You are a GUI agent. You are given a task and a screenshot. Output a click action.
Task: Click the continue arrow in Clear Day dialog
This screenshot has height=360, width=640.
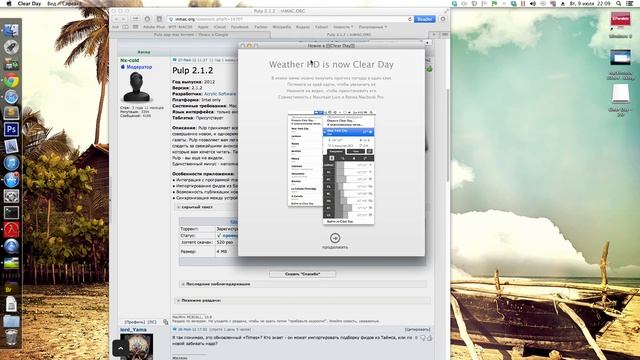click(335, 238)
